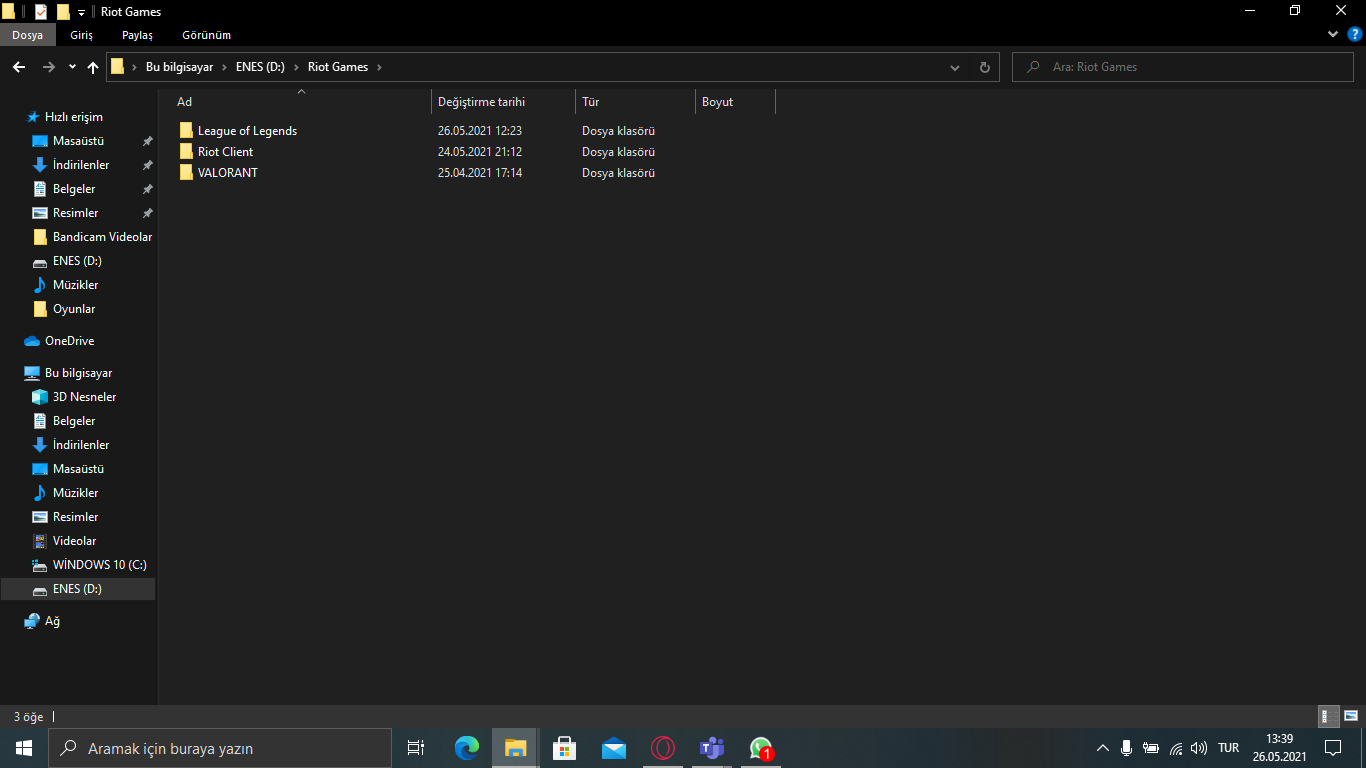Click the OneDrive cloud icon
This screenshot has height=768, width=1366.
[x=32, y=341]
